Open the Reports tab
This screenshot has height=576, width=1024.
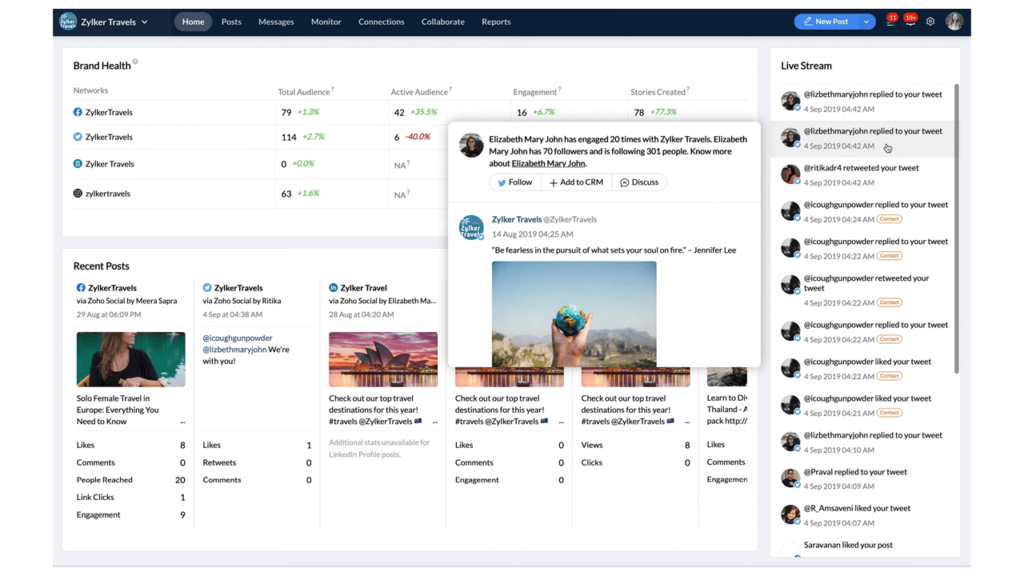point(496,22)
